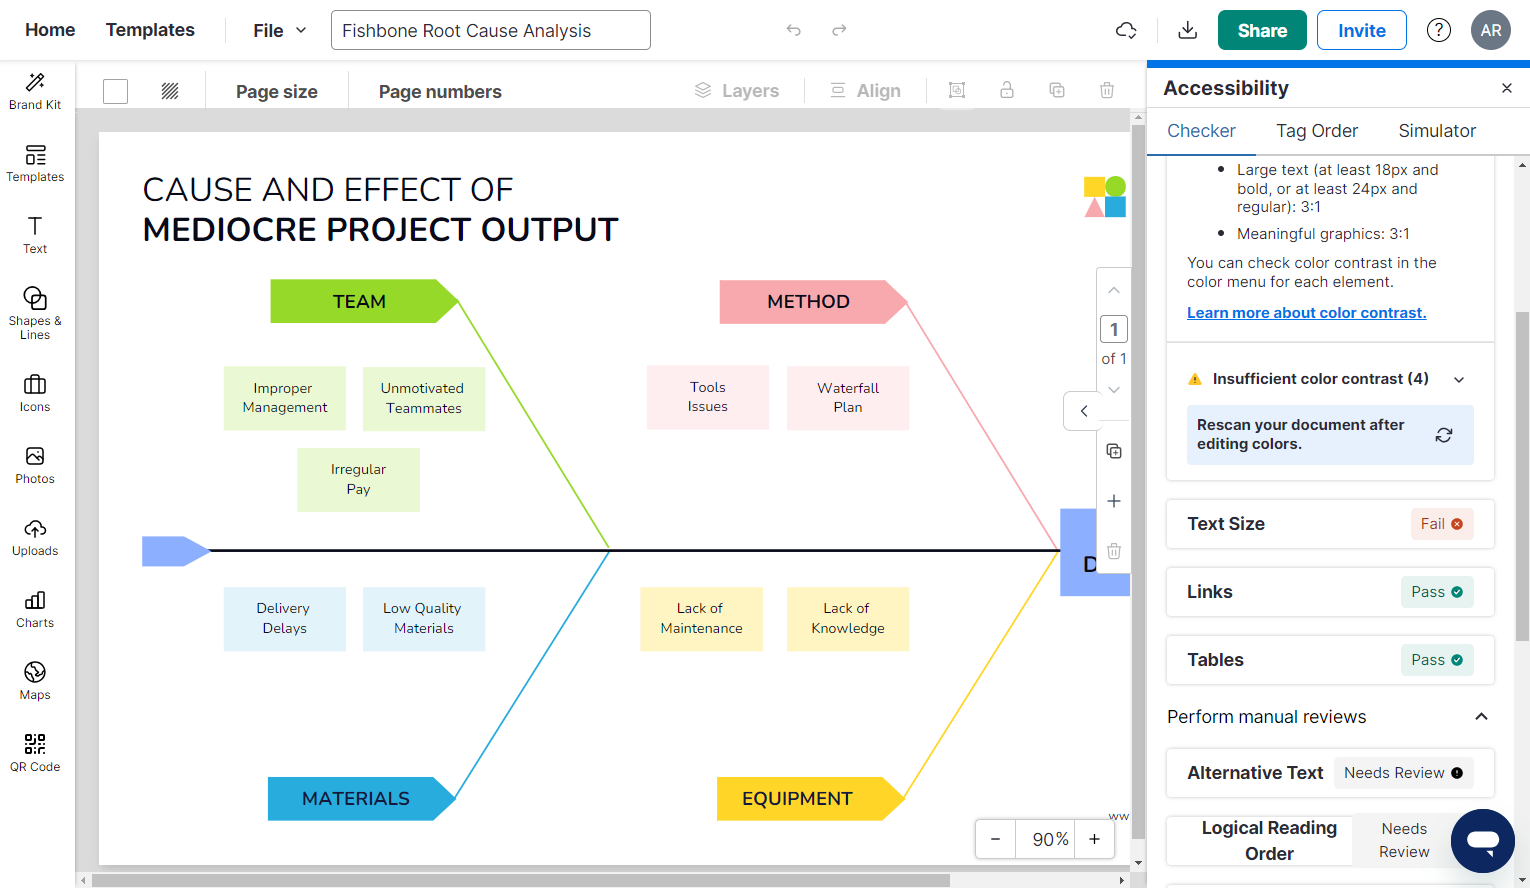Screen dimensions: 1530x888
Task: Lock the selected element via the padlock icon
Action: click(1007, 90)
